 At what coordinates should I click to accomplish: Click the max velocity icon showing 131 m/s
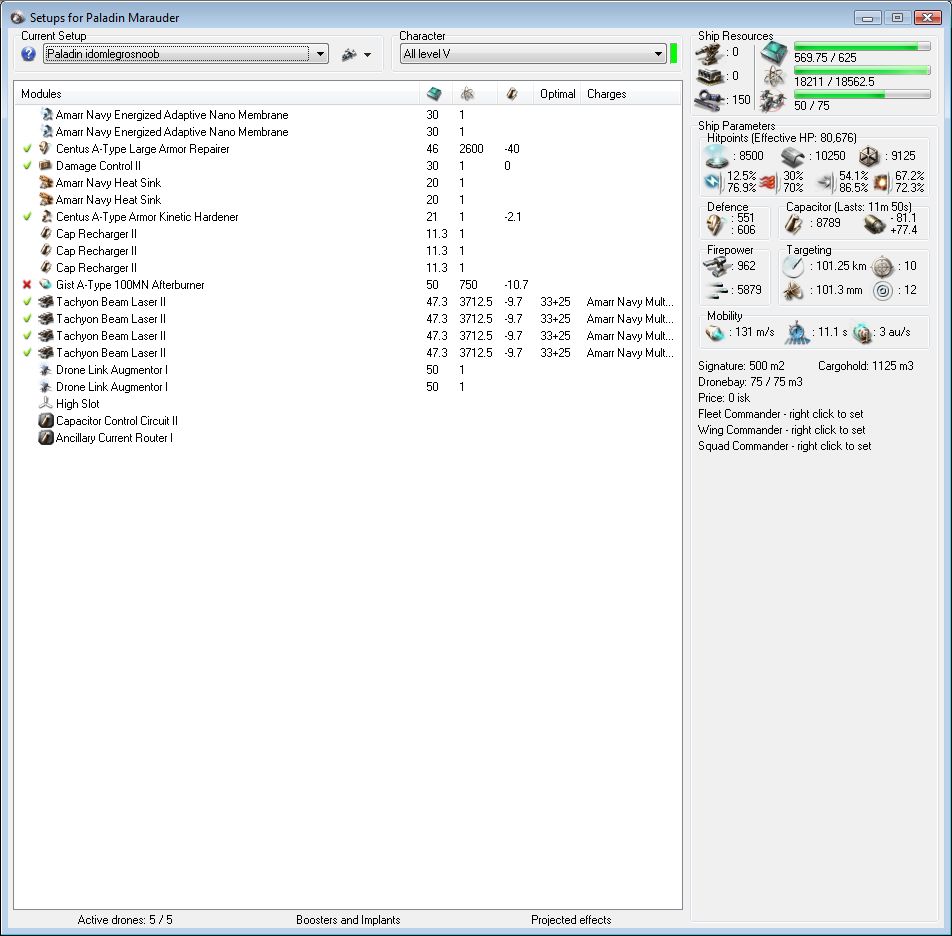pos(715,333)
